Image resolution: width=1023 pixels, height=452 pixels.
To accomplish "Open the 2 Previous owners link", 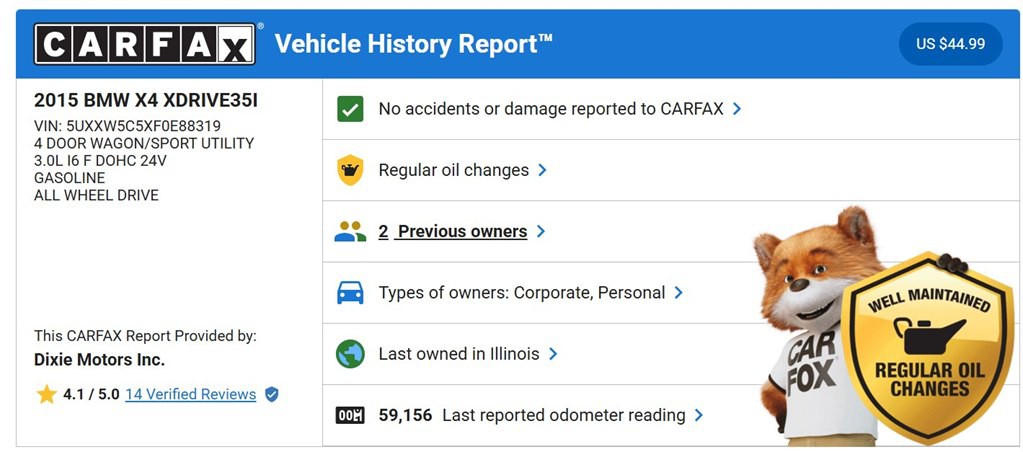I will (x=453, y=232).
